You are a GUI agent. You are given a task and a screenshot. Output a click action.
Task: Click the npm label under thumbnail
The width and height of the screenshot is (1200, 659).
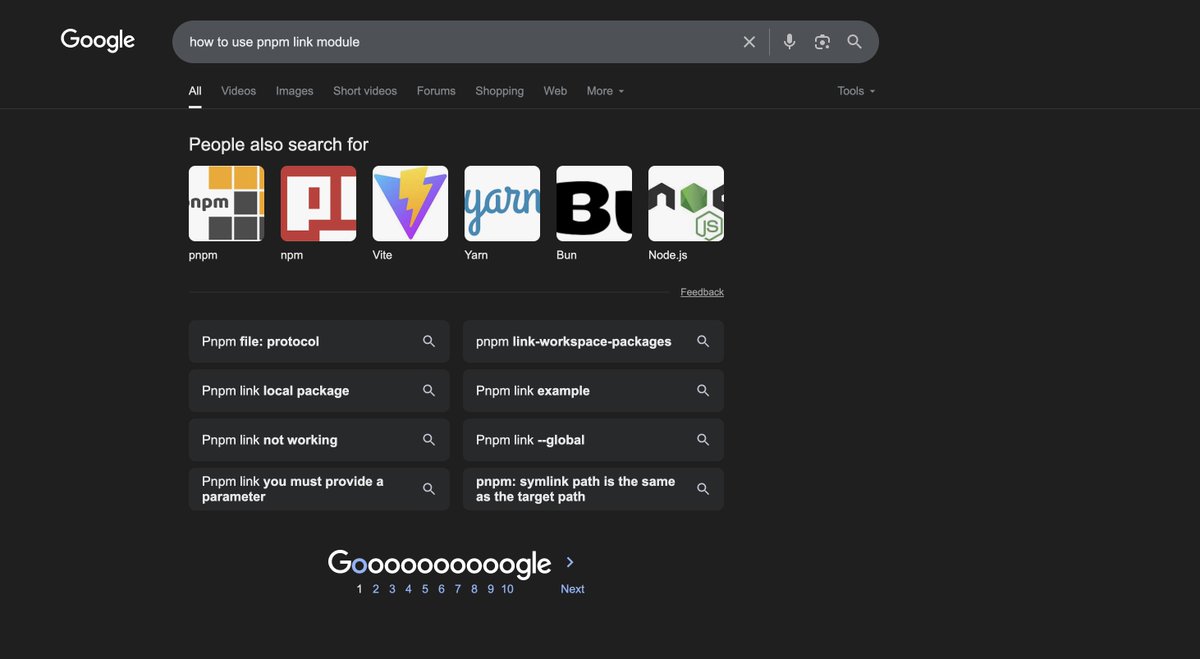coord(292,255)
